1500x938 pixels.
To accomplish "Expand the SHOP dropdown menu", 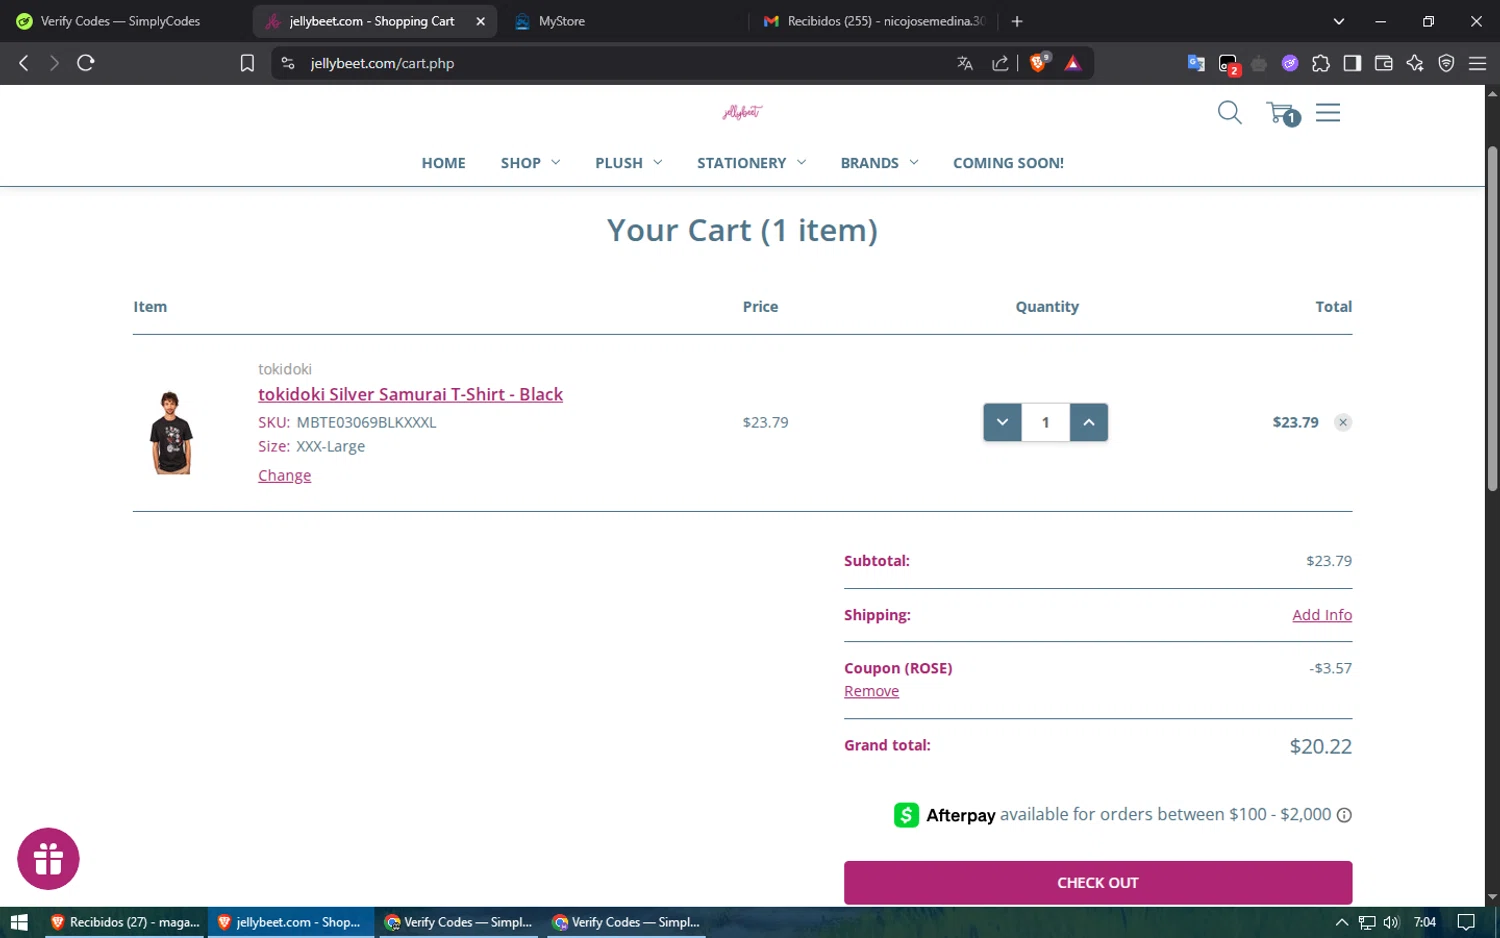I will [x=530, y=163].
